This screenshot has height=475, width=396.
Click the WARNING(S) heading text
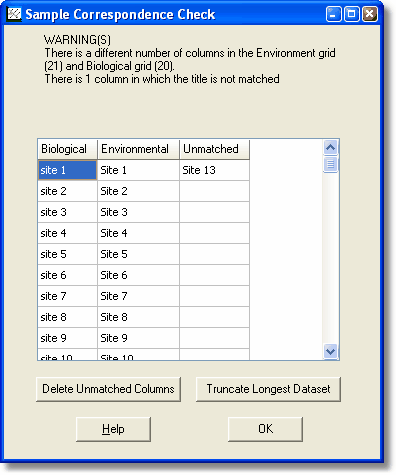point(77,40)
